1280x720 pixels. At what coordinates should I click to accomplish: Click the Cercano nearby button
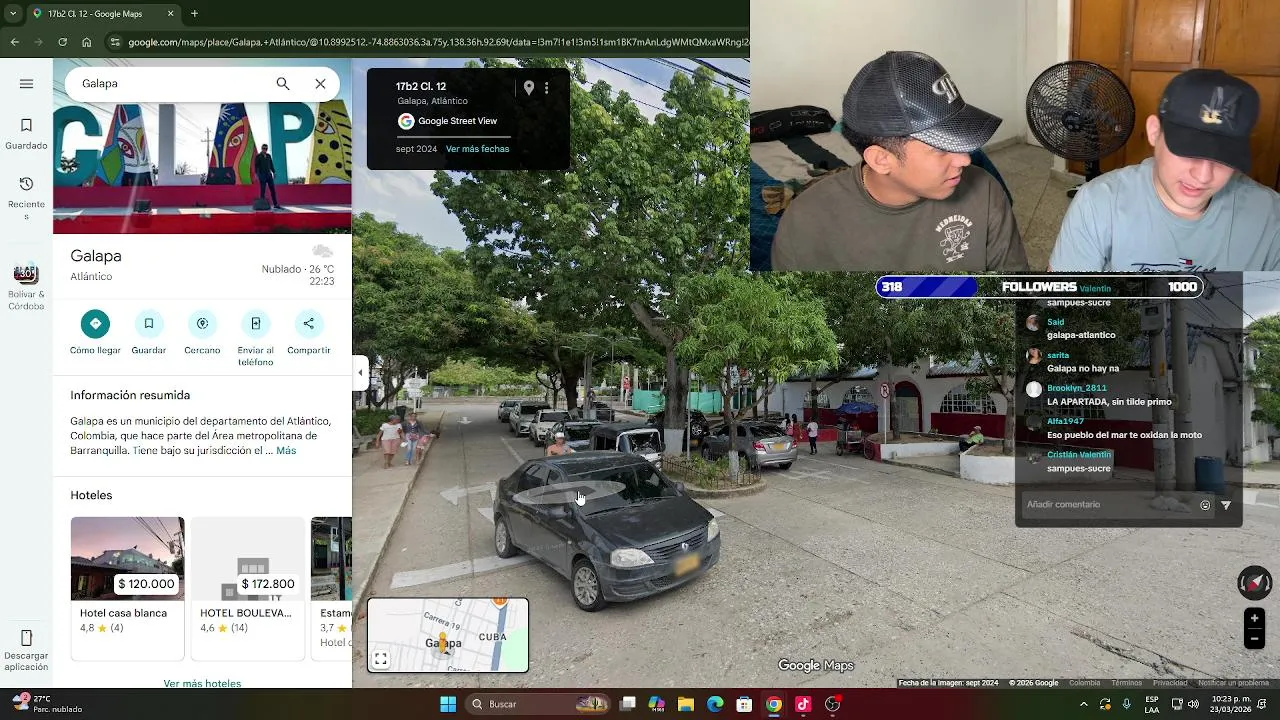[x=202, y=333]
